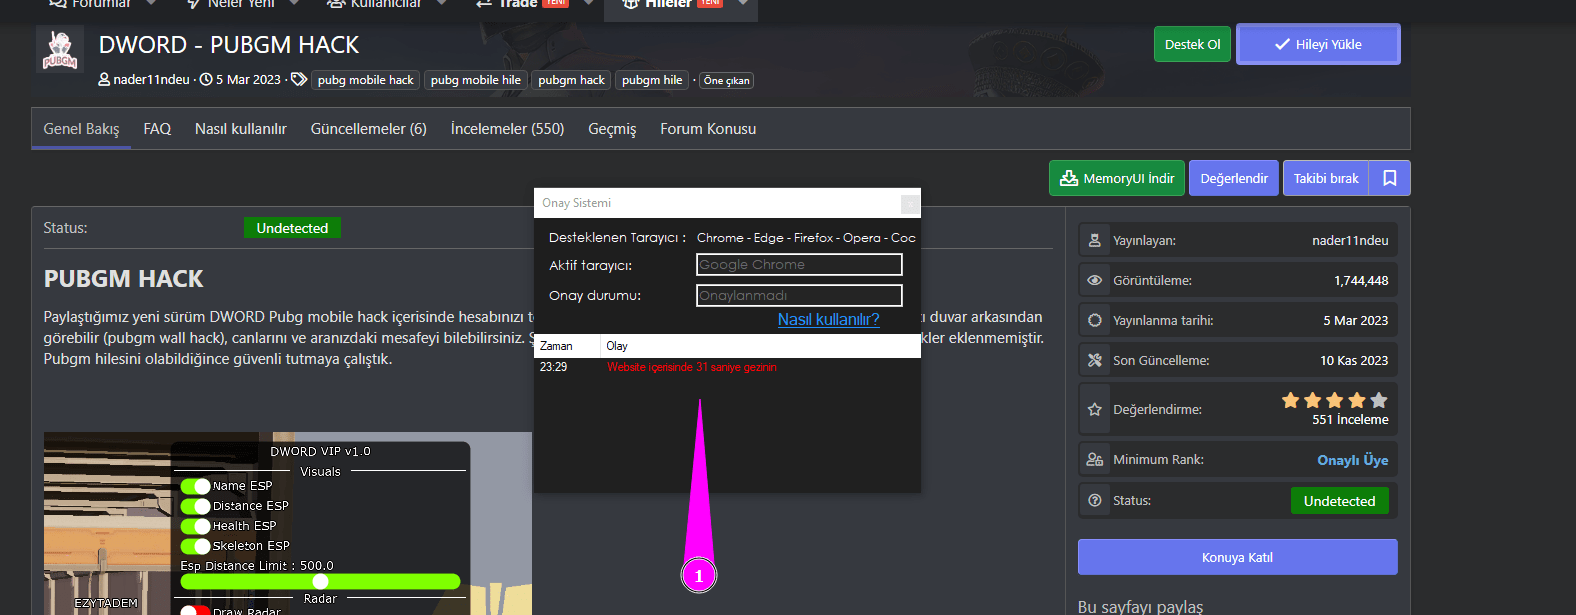Click the Konuya Katıl button

1238,557
